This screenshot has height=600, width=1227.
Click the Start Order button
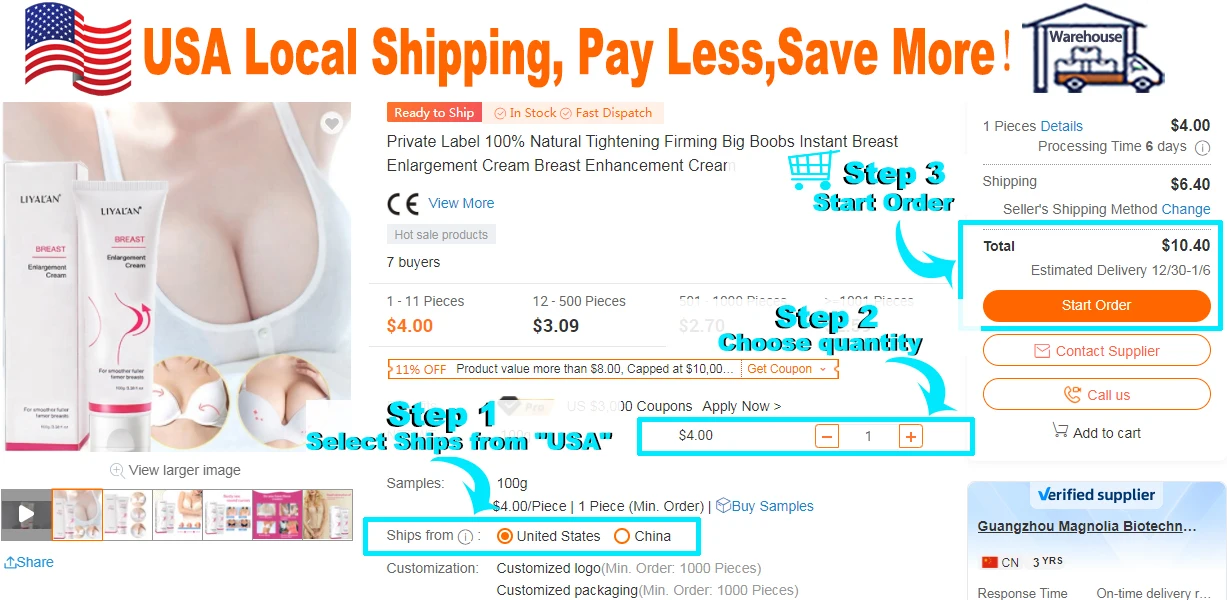click(x=1096, y=306)
